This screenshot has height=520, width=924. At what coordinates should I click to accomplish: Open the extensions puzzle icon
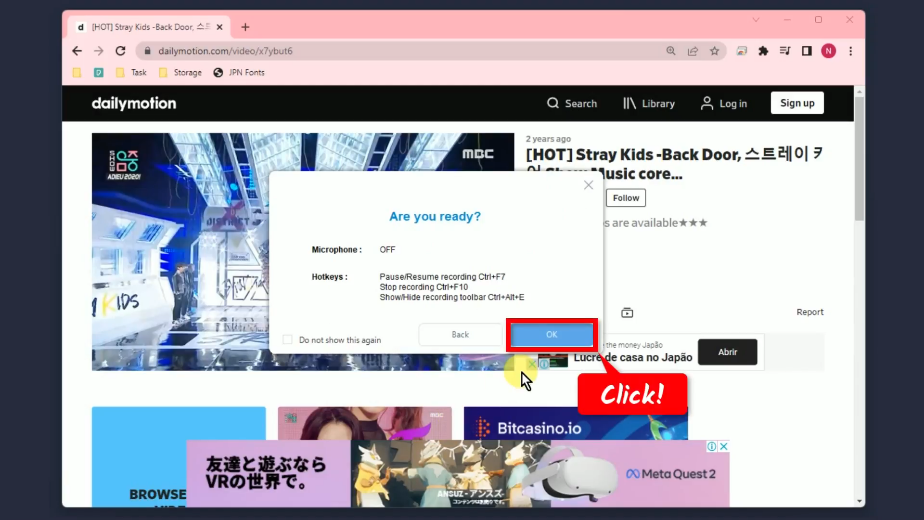(x=763, y=51)
